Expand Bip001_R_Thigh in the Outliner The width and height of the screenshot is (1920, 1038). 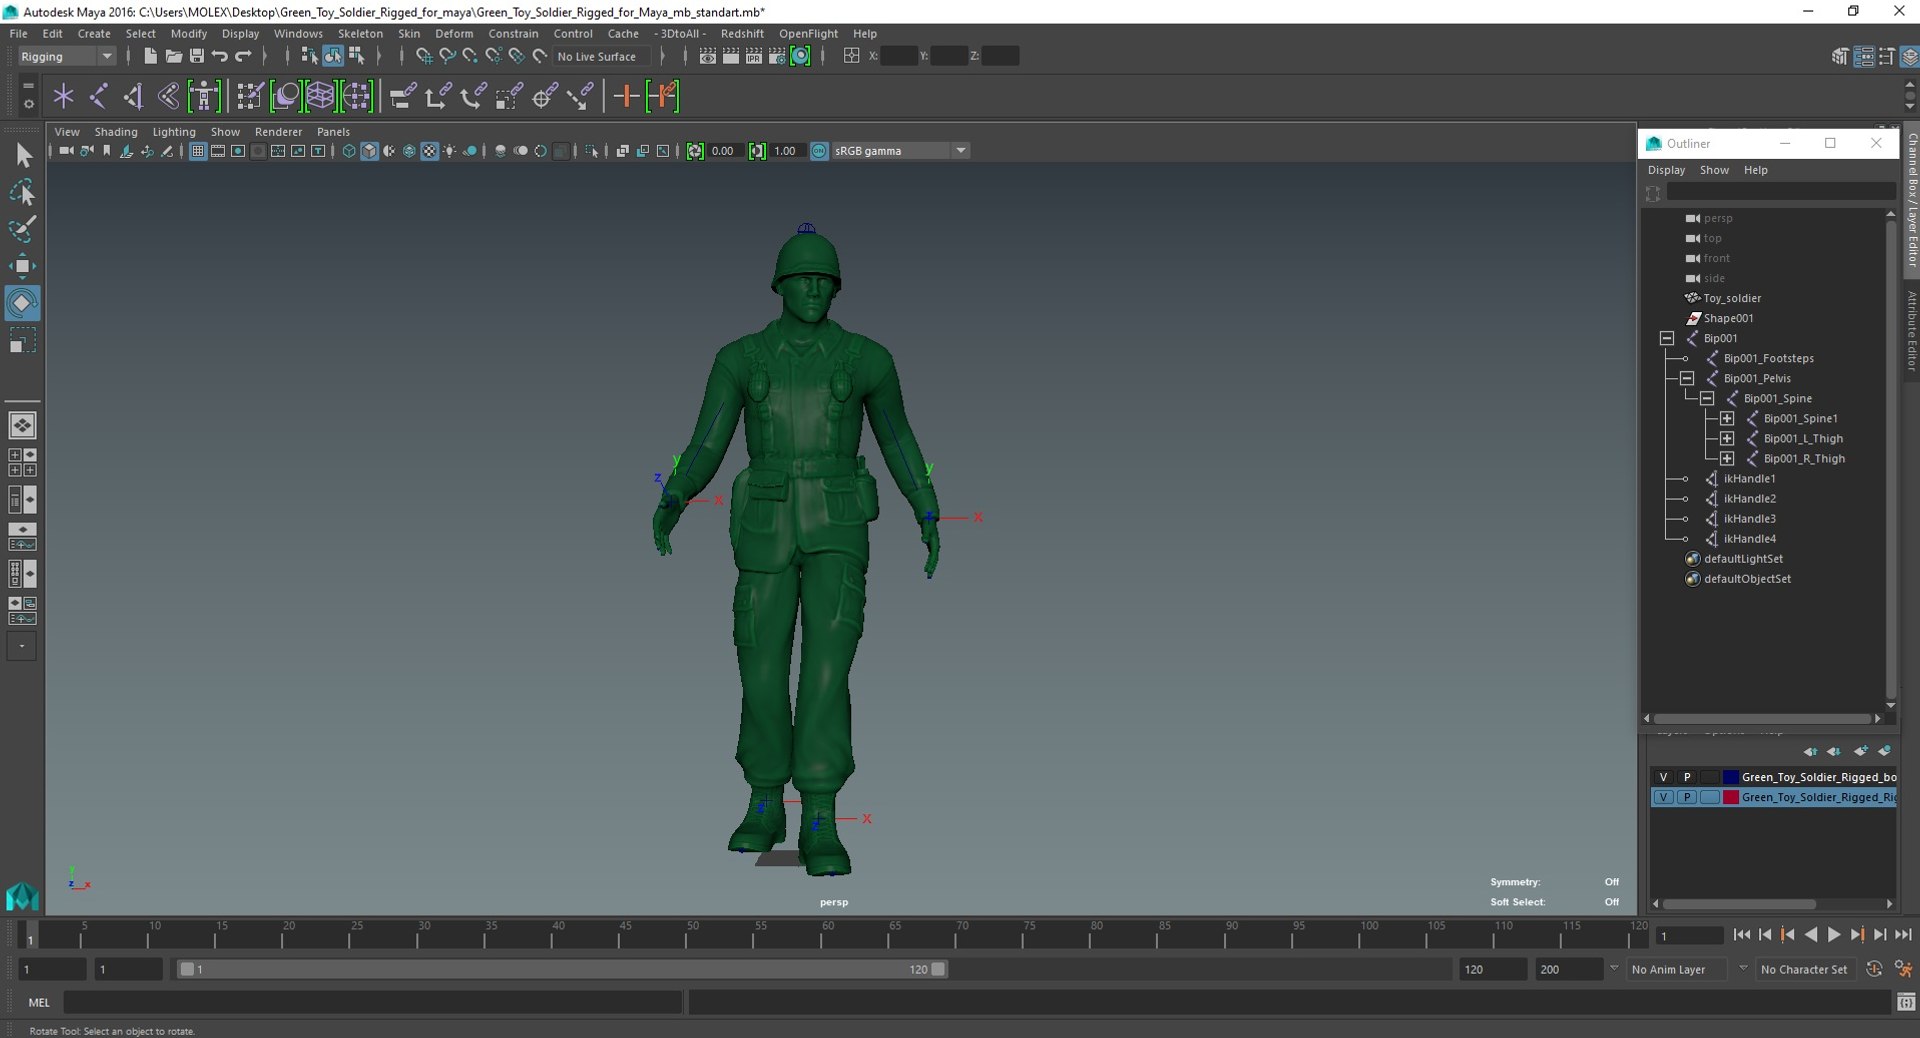coord(1727,458)
